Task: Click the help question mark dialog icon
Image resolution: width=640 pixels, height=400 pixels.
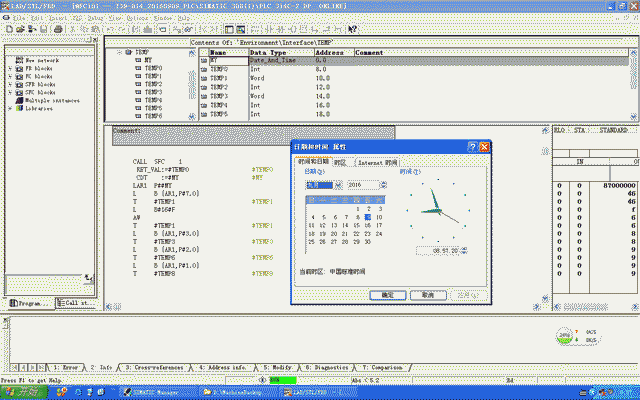Action: pos(471,147)
